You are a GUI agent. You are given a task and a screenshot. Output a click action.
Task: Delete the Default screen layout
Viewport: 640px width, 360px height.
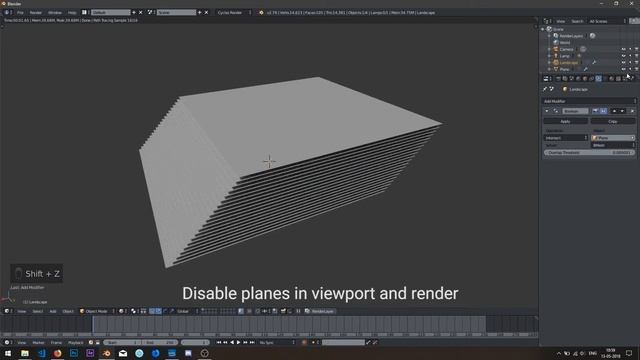pyautogui.click(x=141, y=13)
